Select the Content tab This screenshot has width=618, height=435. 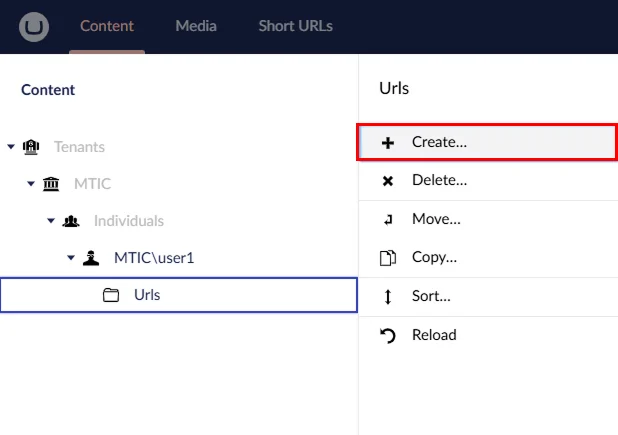pyautogui.click(x=107, y=26)
